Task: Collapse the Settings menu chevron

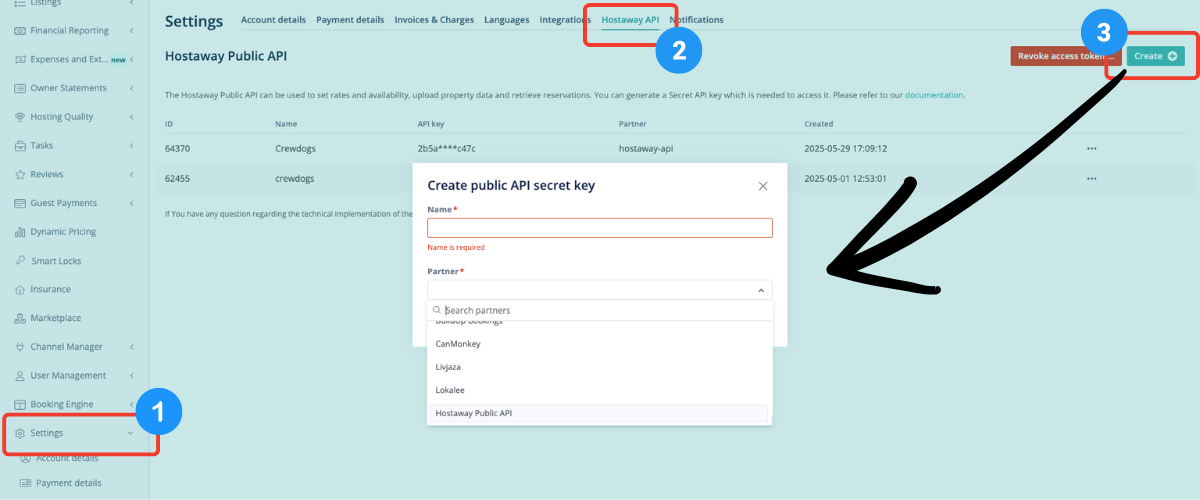Action: point(131,433)
